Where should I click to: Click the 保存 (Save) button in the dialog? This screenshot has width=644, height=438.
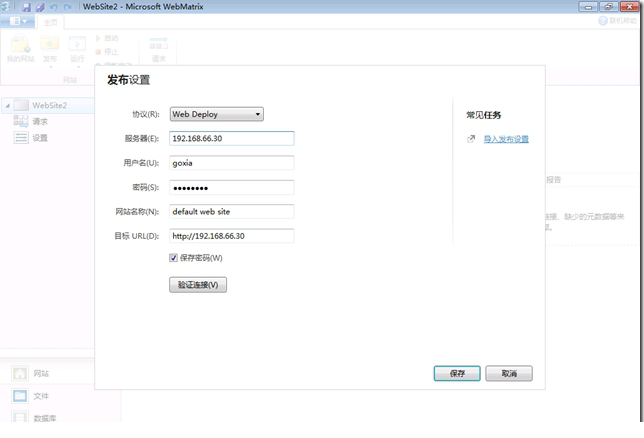point(457,373)
